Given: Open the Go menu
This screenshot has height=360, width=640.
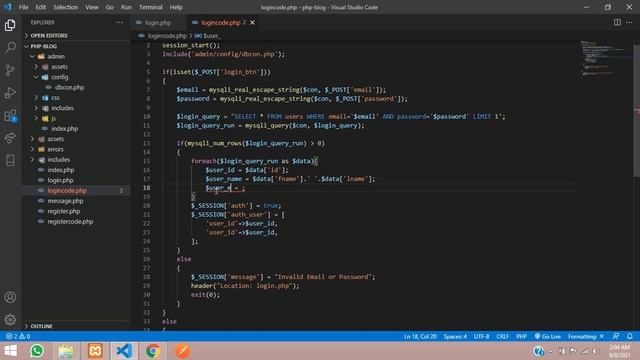Looking at the screenshot, I should [109, 7].
